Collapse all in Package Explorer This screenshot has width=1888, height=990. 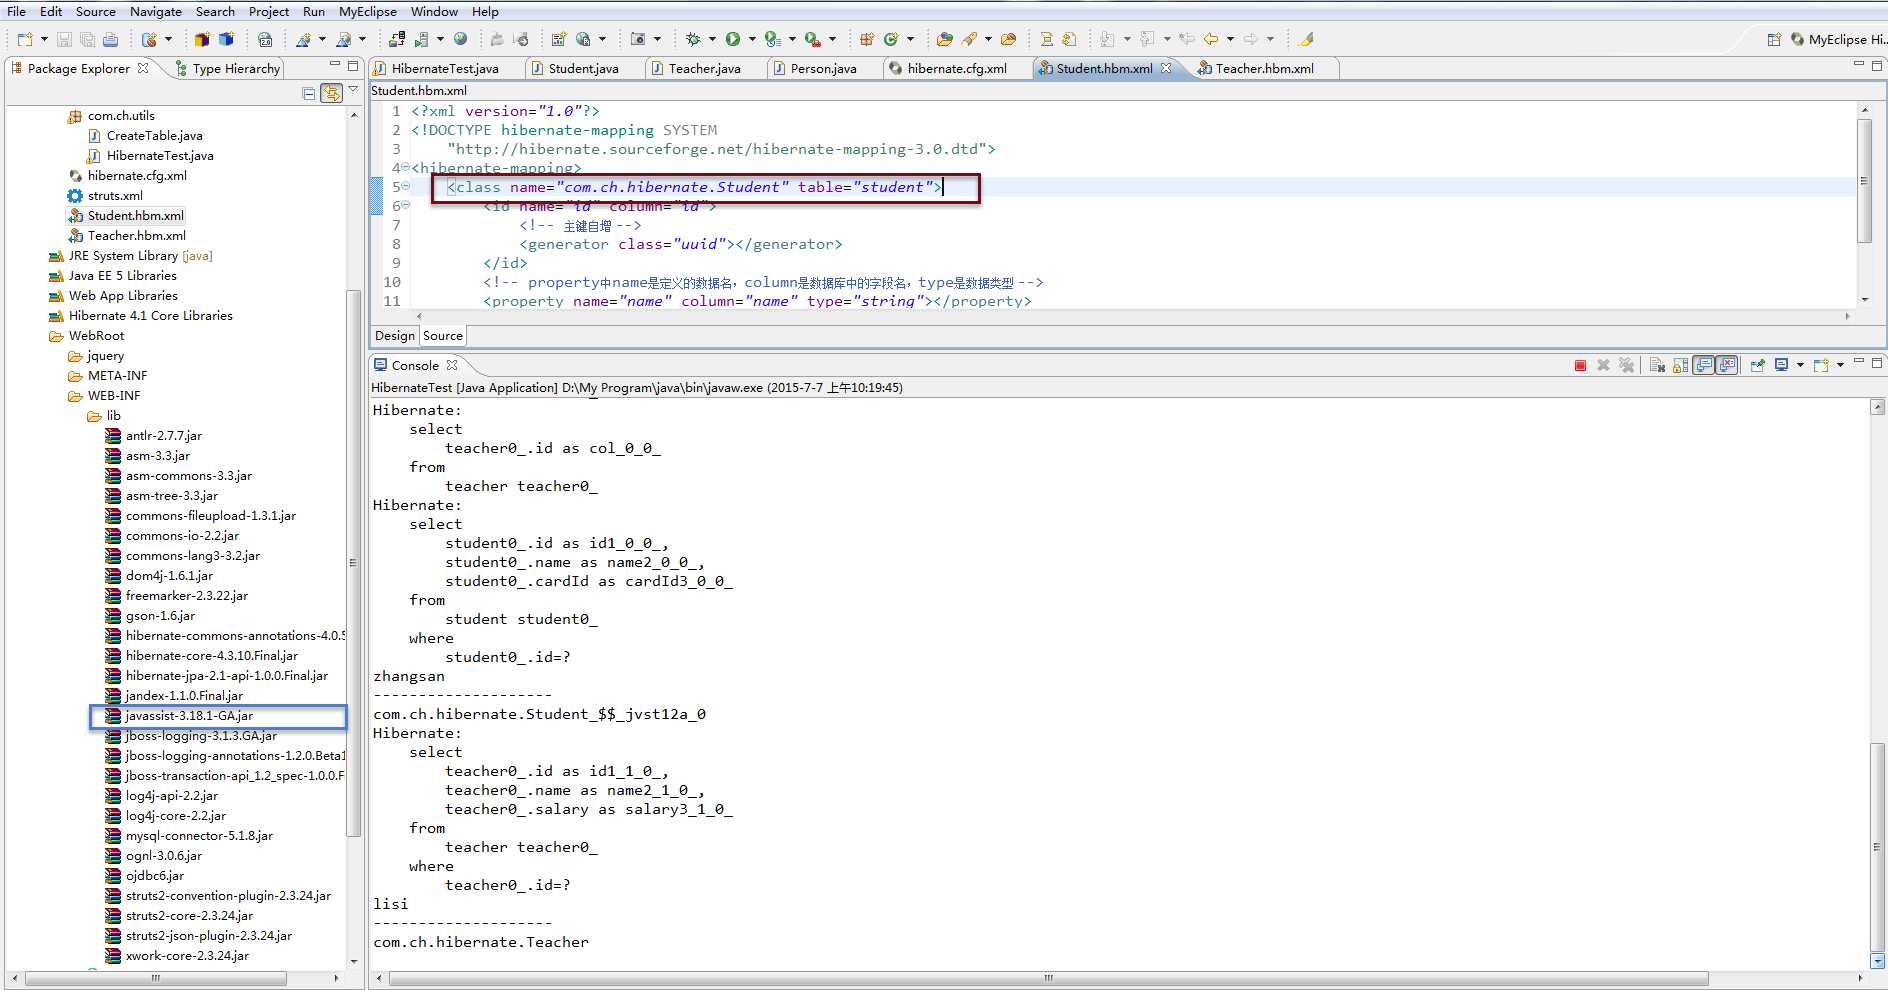(x=309, y=93)
